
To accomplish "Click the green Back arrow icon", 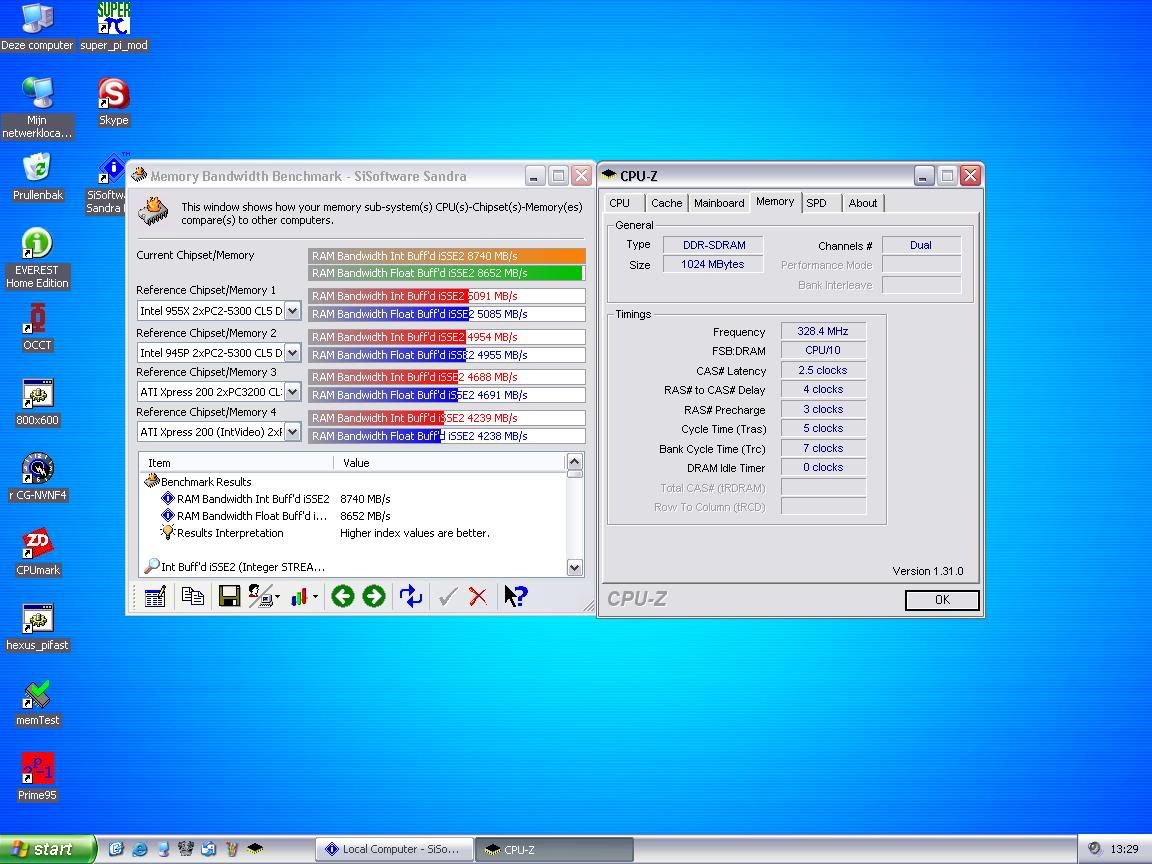I will pyautogui.click(x=342, y=596).
